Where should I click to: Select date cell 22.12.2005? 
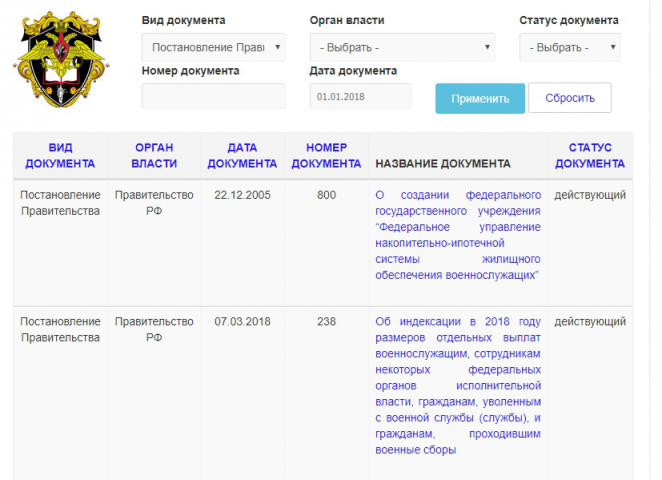(x=242, y=195)
